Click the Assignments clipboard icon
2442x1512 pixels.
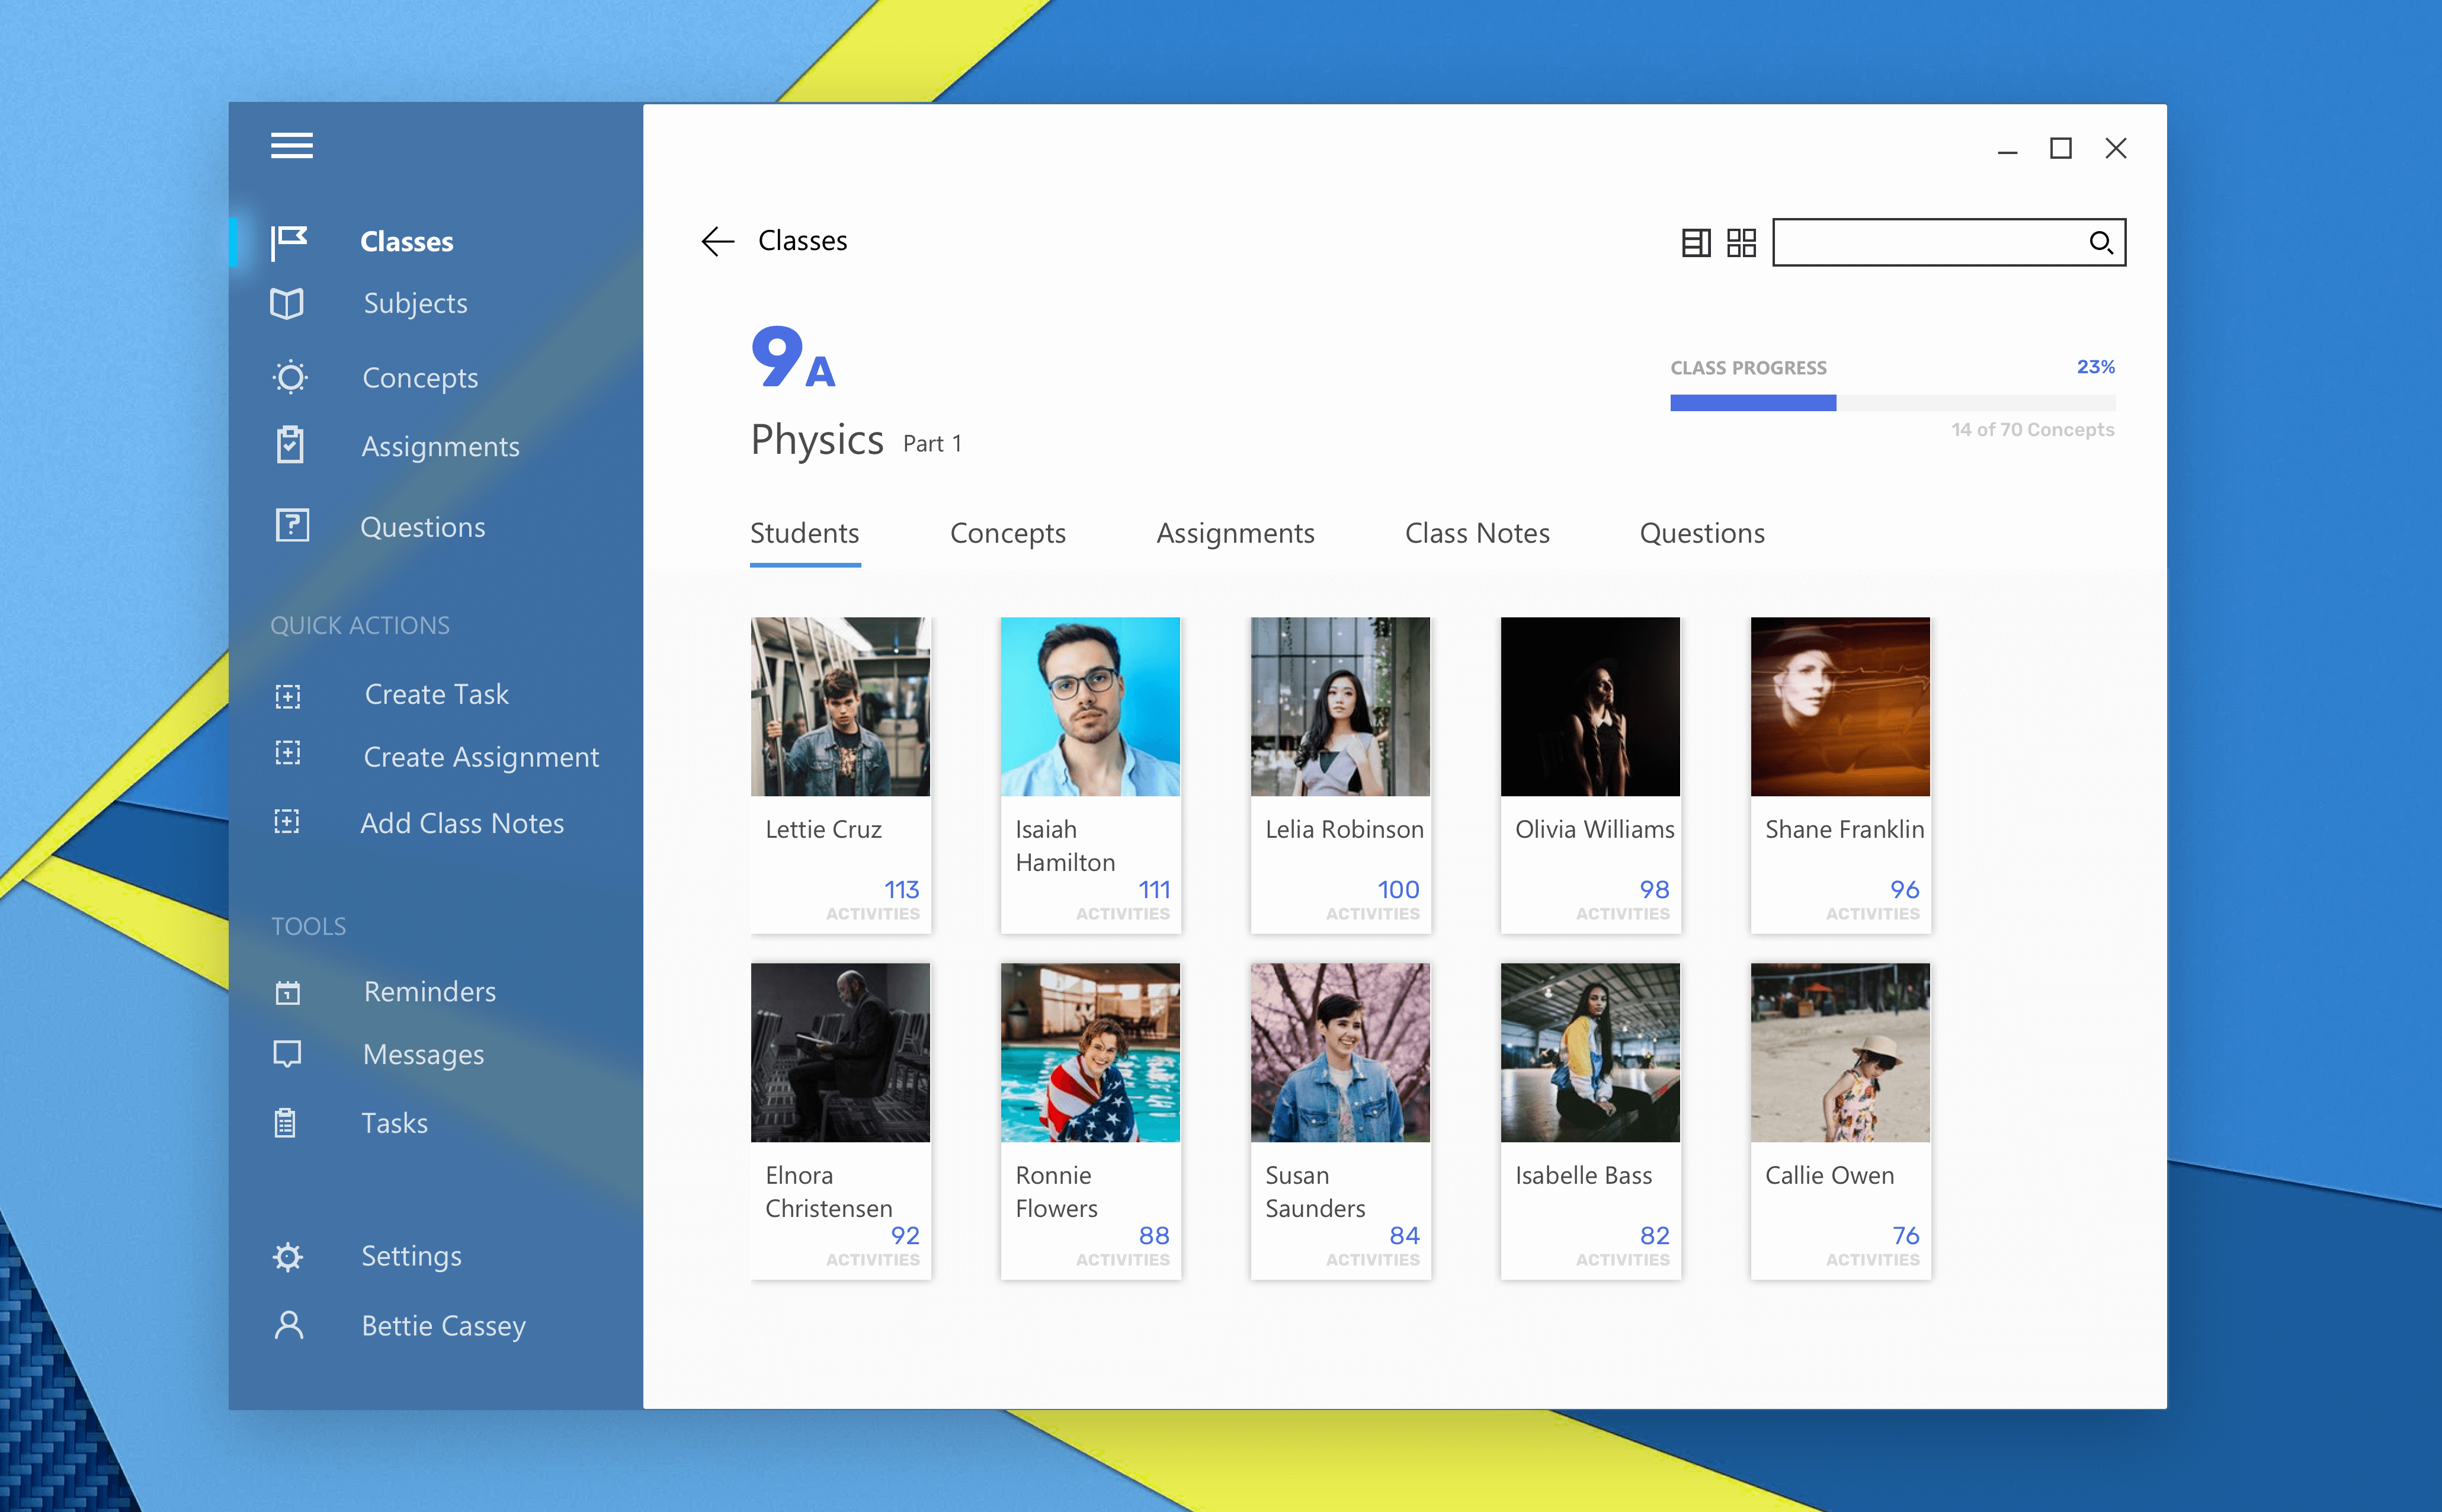(290, 445)
